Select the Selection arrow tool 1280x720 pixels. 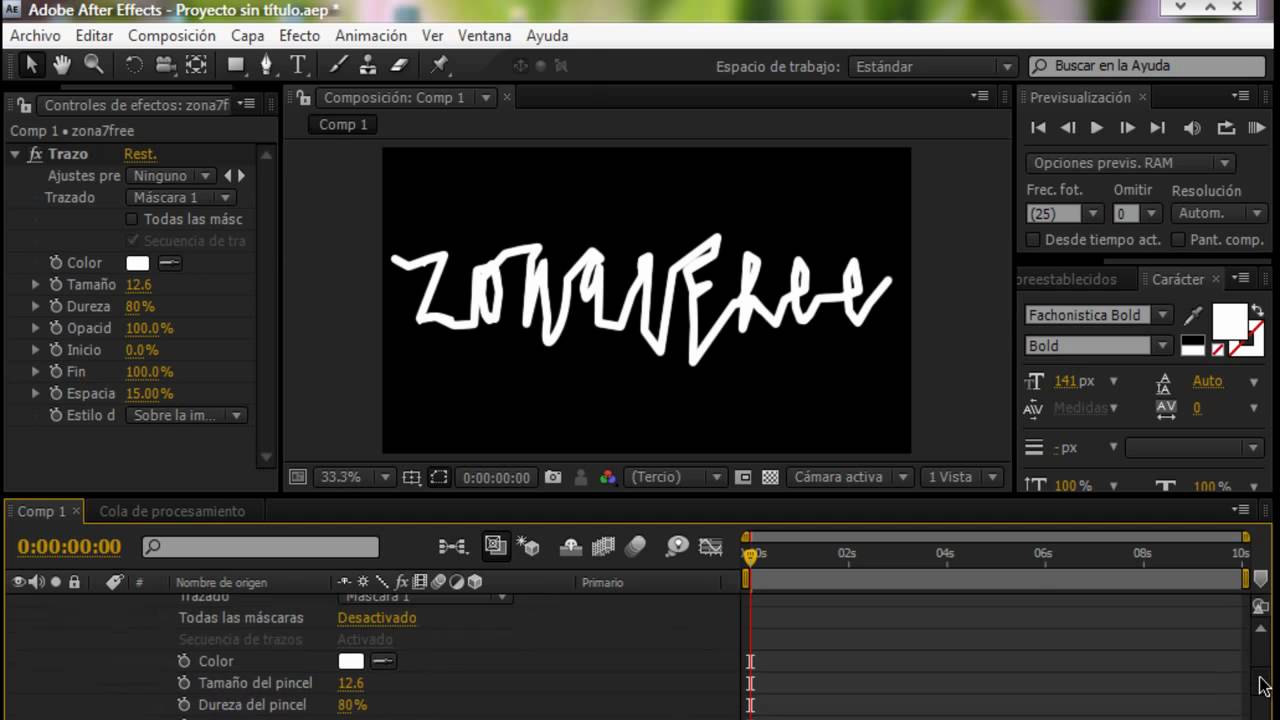(31, 65)
